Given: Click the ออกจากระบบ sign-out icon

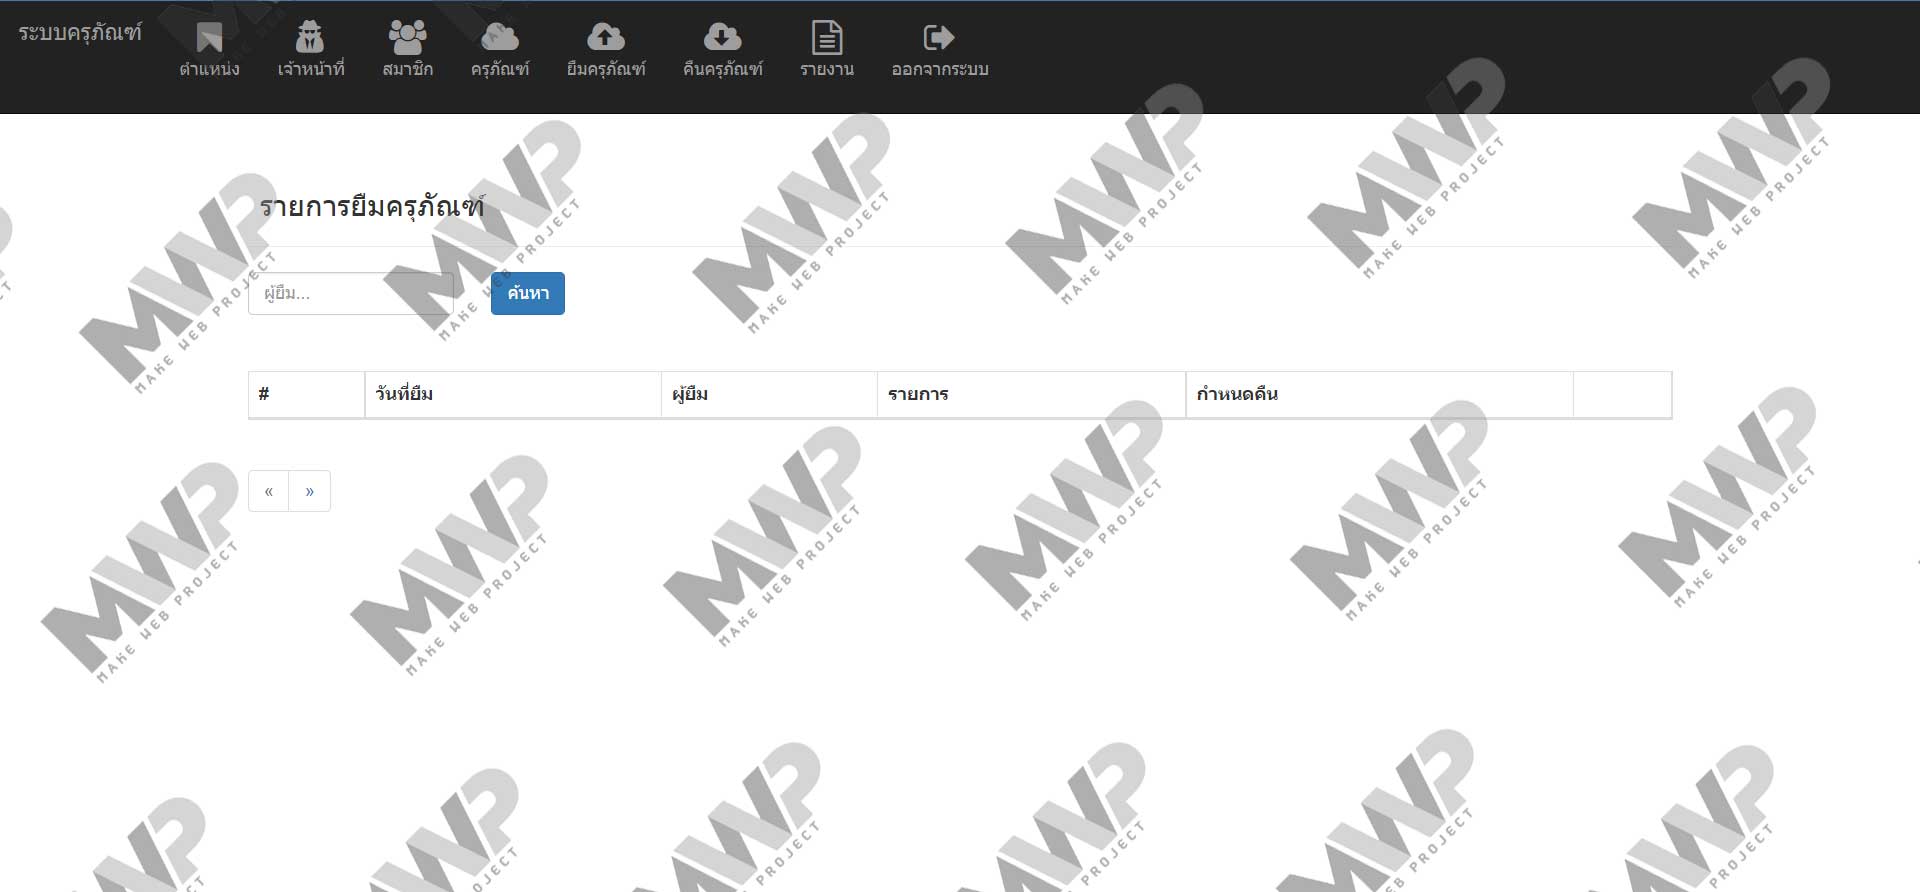Looking at the screenshot, I should [x=939, y=37].
